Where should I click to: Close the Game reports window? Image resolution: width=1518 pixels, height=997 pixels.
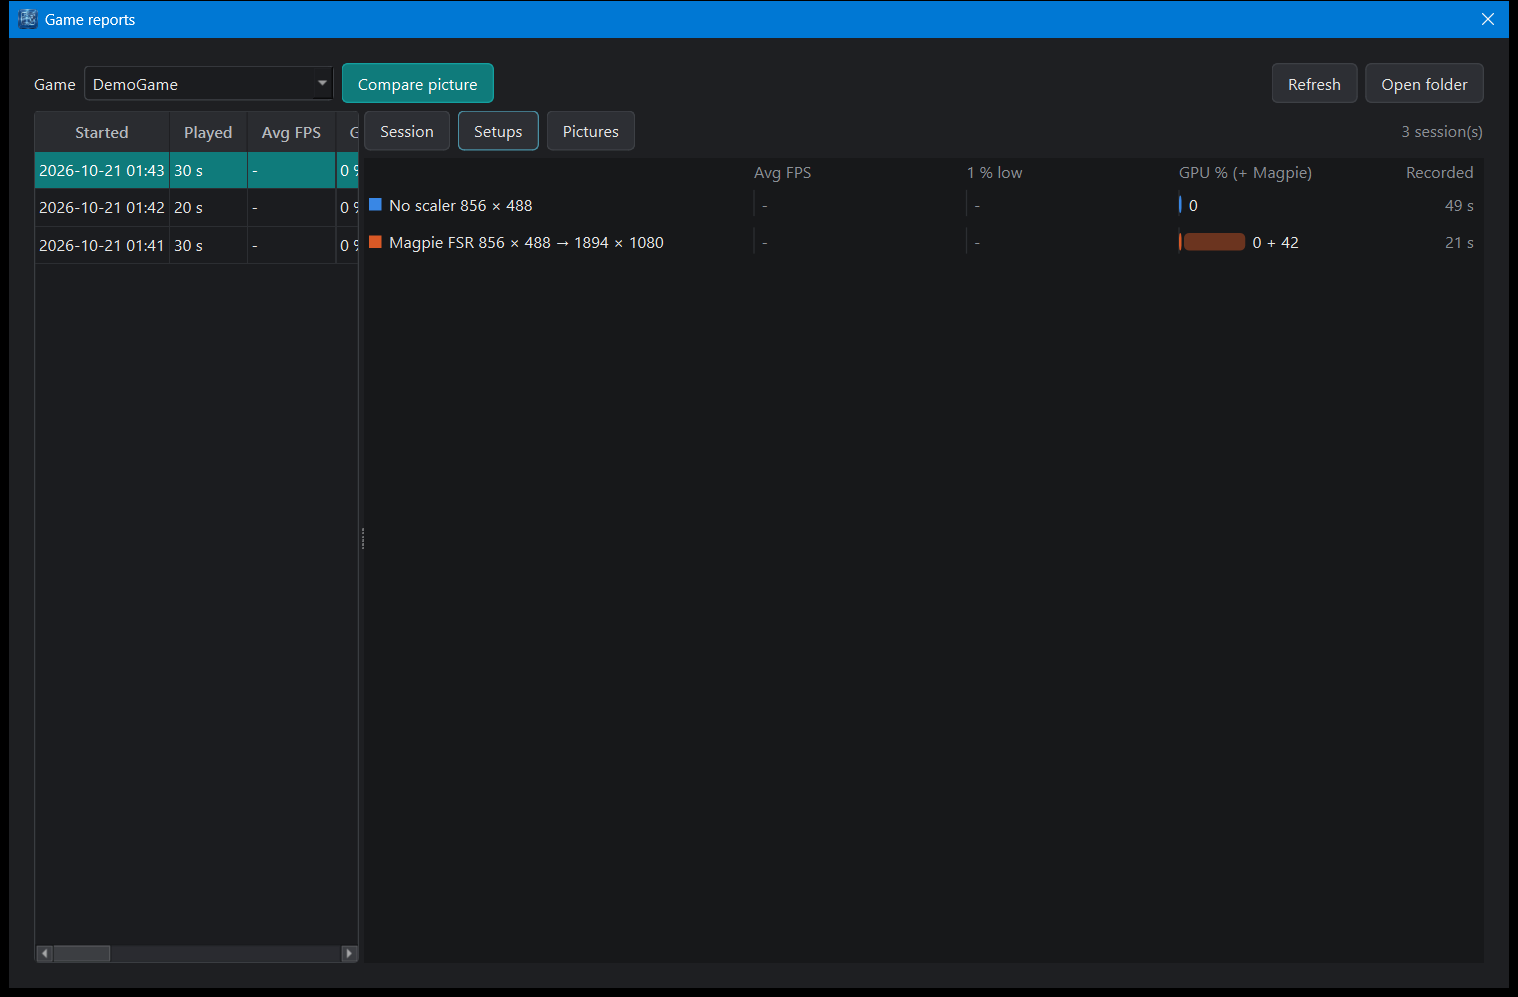(1488, 19)
